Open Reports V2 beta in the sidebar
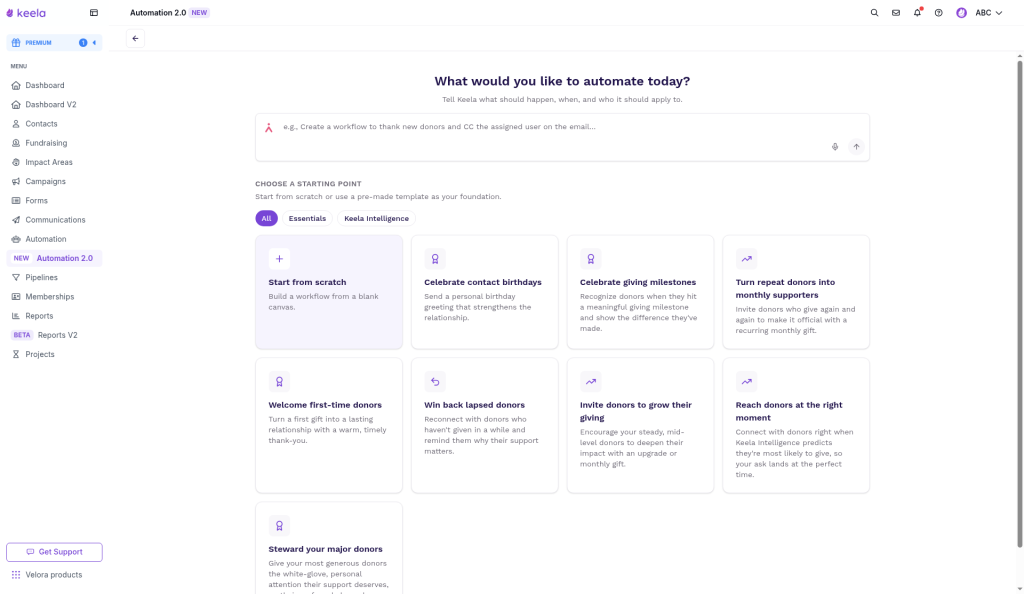This screenshot has width=1024, height=594. (x=54, y=335)
